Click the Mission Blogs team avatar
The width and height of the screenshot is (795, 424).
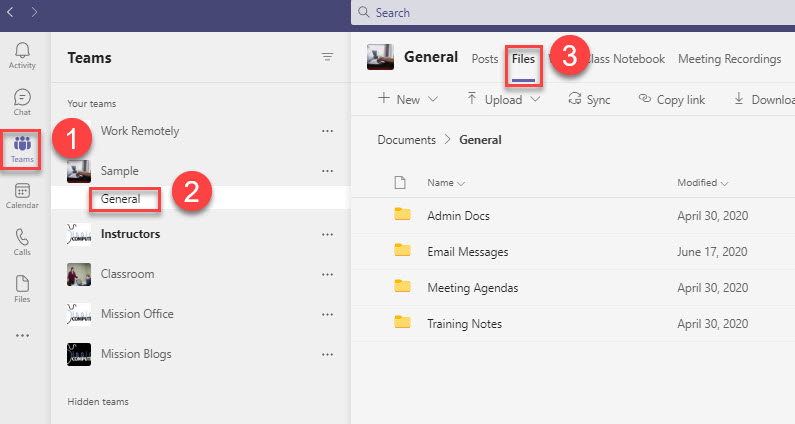tap(79, 355)
